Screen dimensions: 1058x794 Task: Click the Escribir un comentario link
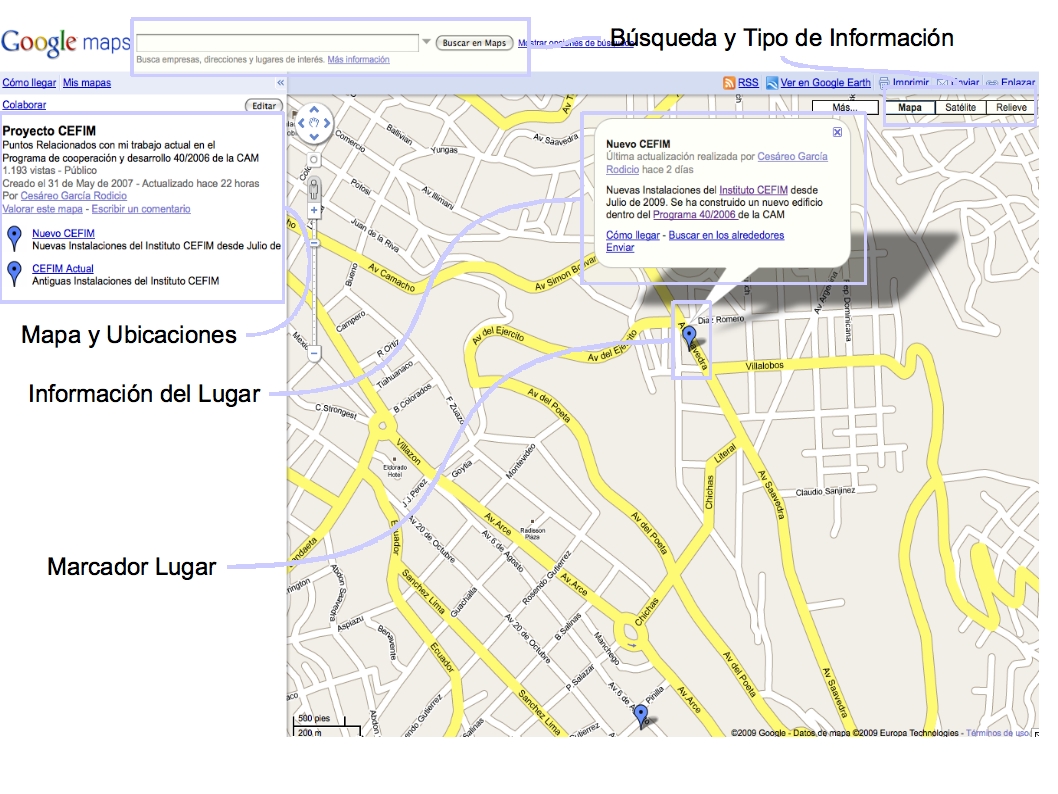[x=141, y=209]
